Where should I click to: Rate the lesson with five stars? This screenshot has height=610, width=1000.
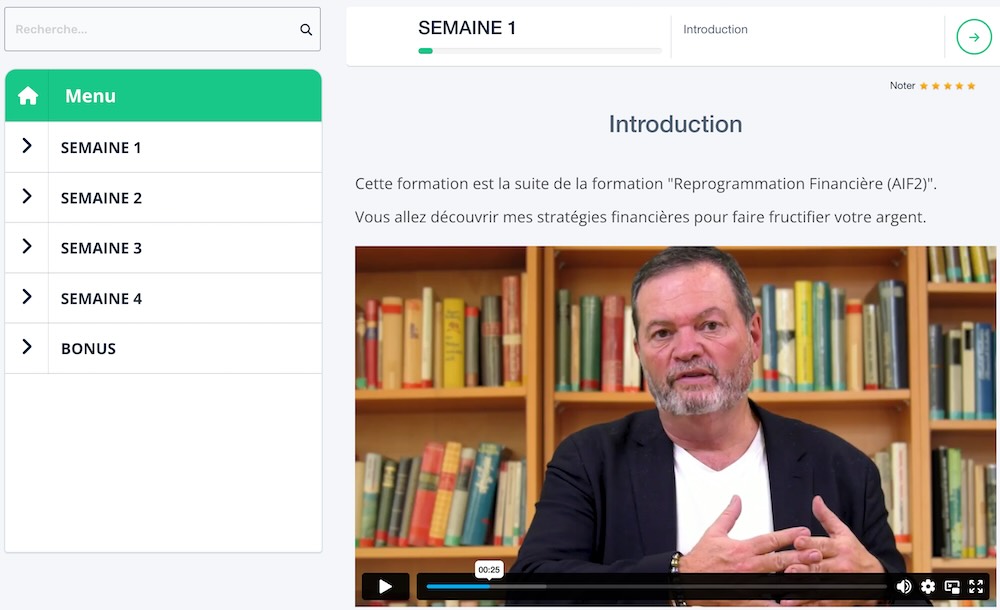pos(971,86)
